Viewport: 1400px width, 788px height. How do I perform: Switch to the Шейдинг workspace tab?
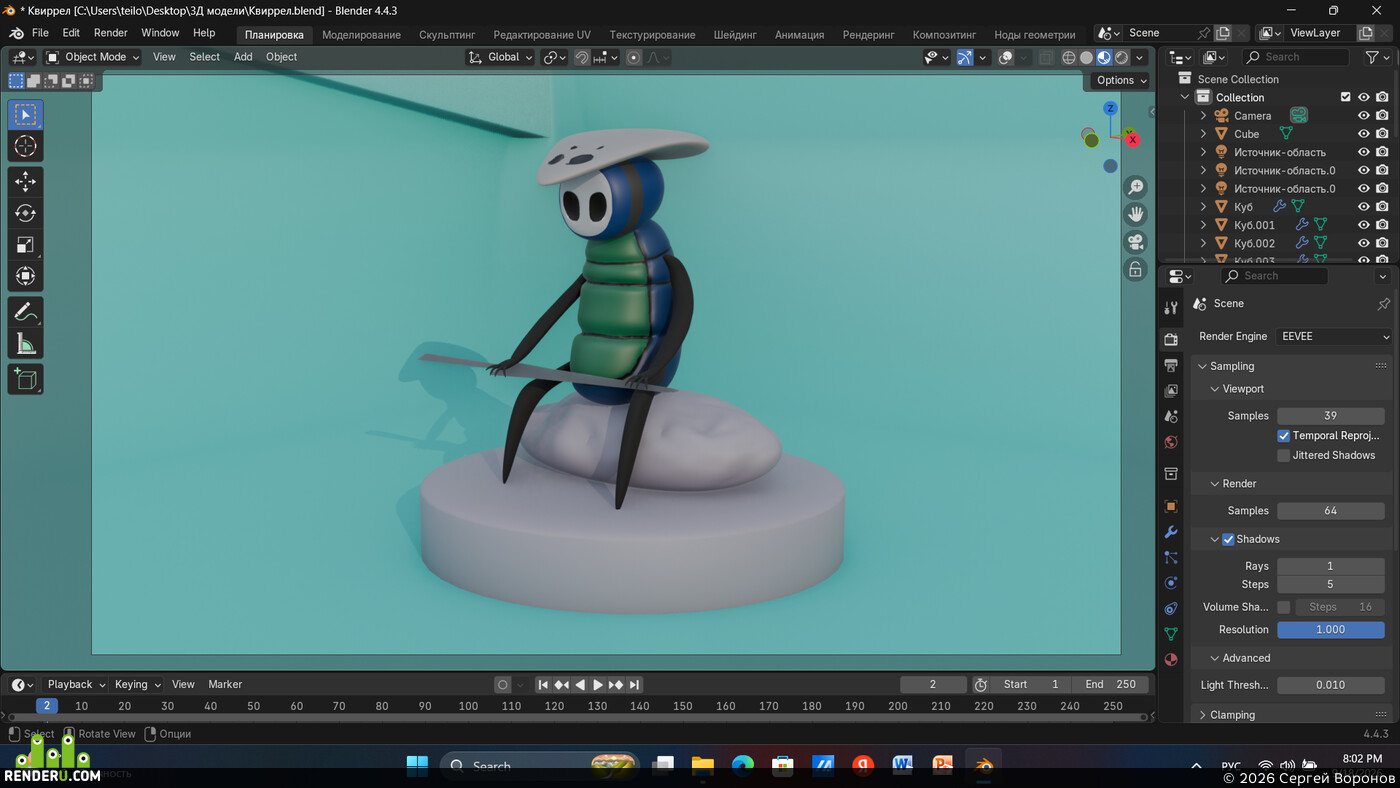point(735,35)
